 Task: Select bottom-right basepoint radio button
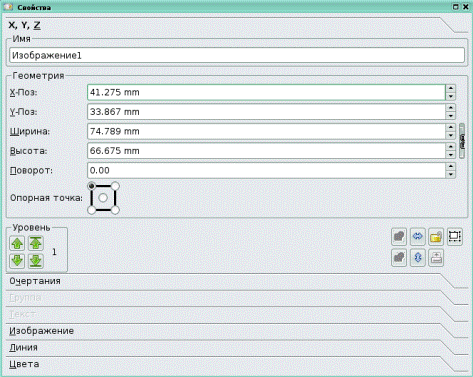(x=115, y=210)
